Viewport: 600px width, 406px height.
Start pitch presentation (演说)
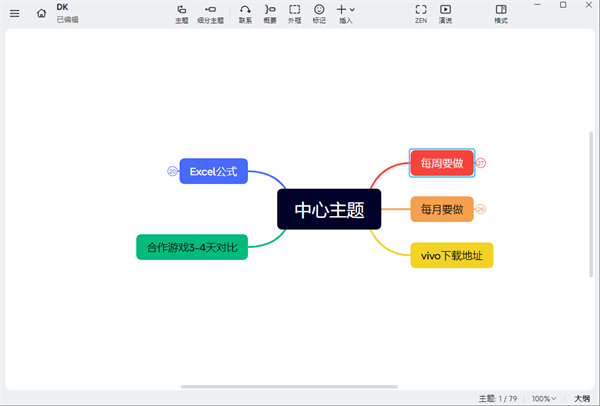(x=445, y=13)
